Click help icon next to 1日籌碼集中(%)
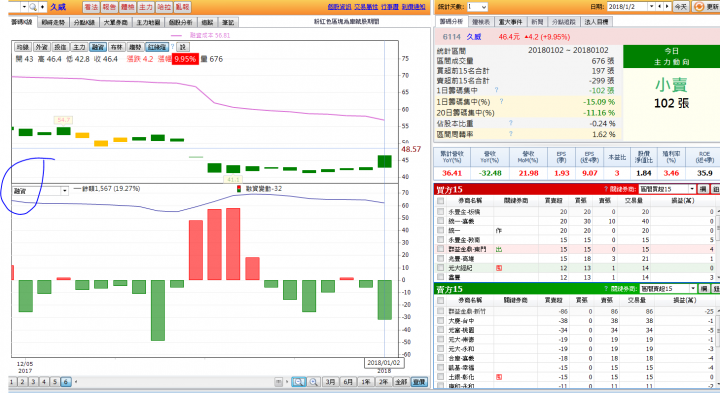This screenshot has height=393, width=720. (x=501, y=101)
